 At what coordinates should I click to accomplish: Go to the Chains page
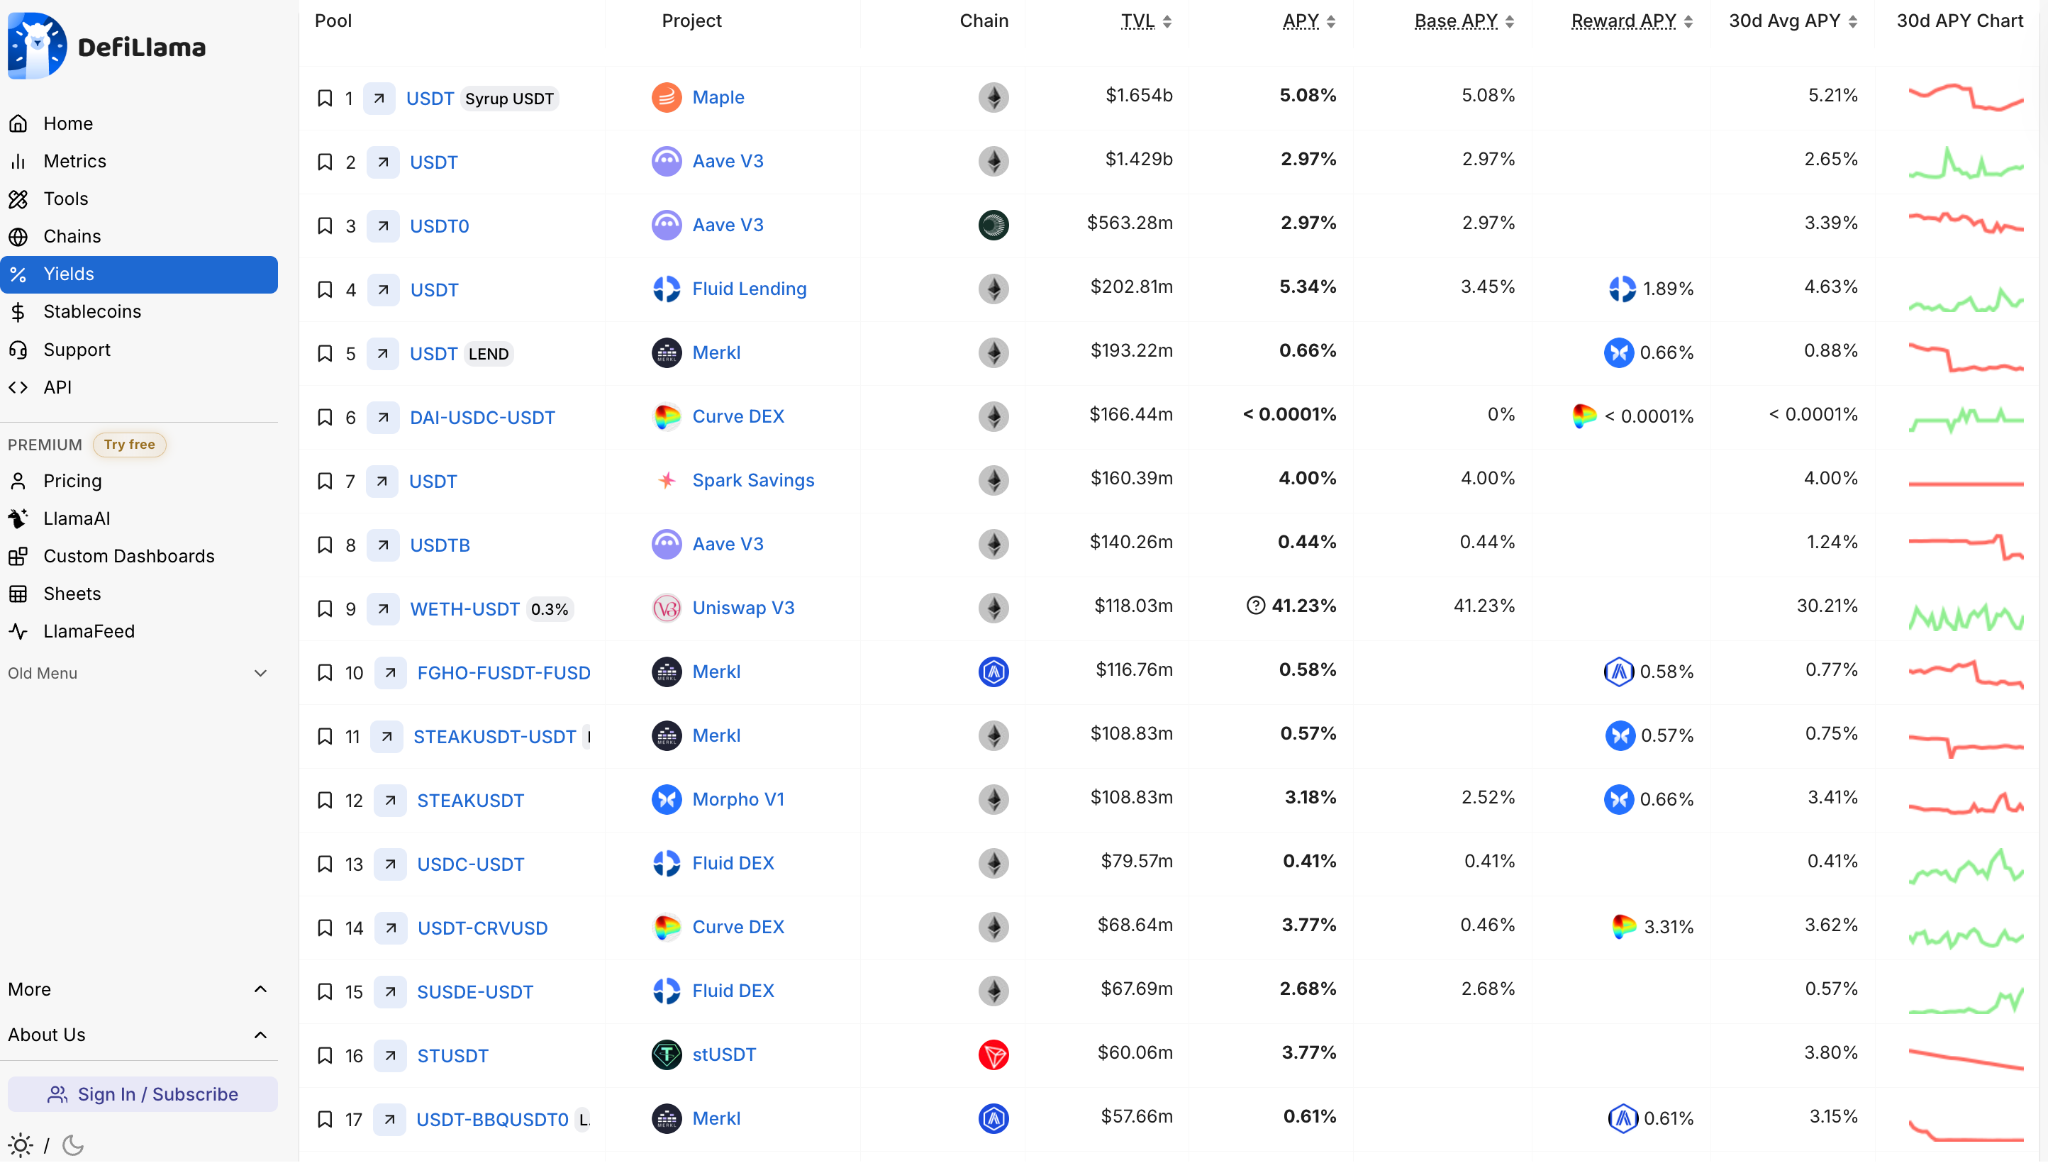(x=72, y=237)
